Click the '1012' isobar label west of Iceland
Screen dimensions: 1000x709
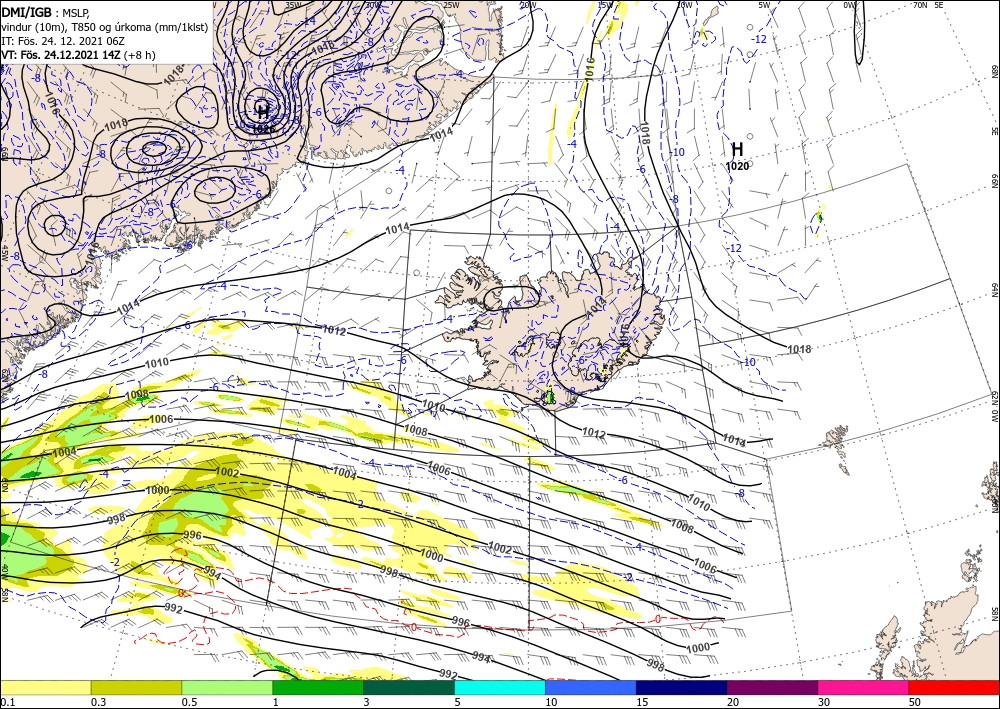(334, 332)
